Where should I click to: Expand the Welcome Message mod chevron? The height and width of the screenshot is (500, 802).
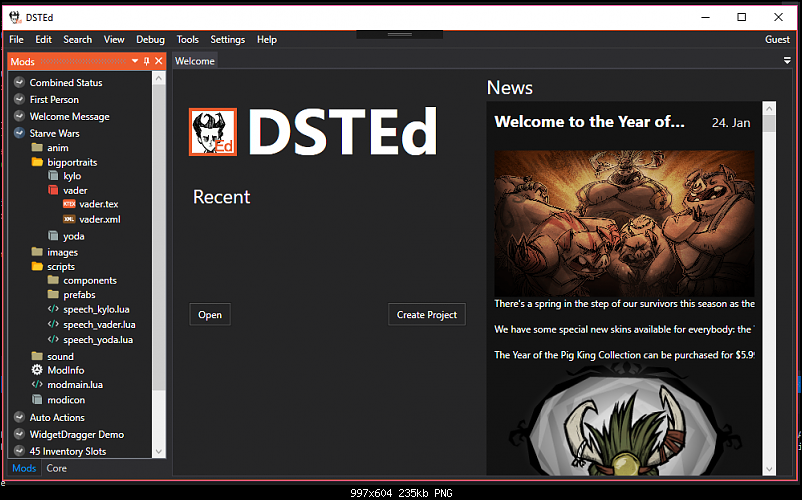(19, 116)
